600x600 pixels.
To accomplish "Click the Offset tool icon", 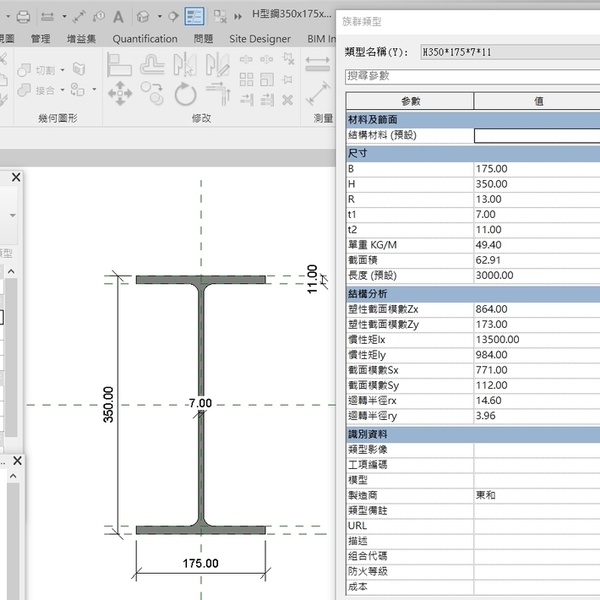I will click(153, 64).
